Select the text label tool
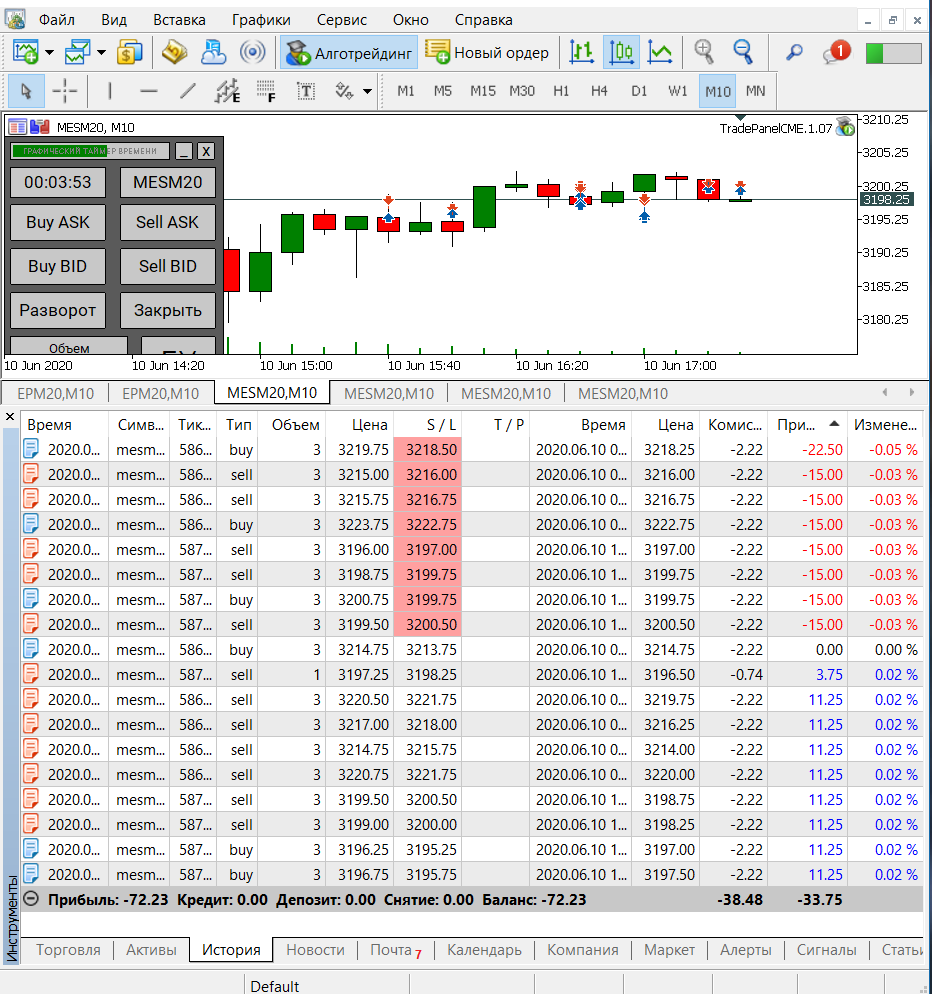This screenshot has width=932, height=994. (x=306, y=91)
